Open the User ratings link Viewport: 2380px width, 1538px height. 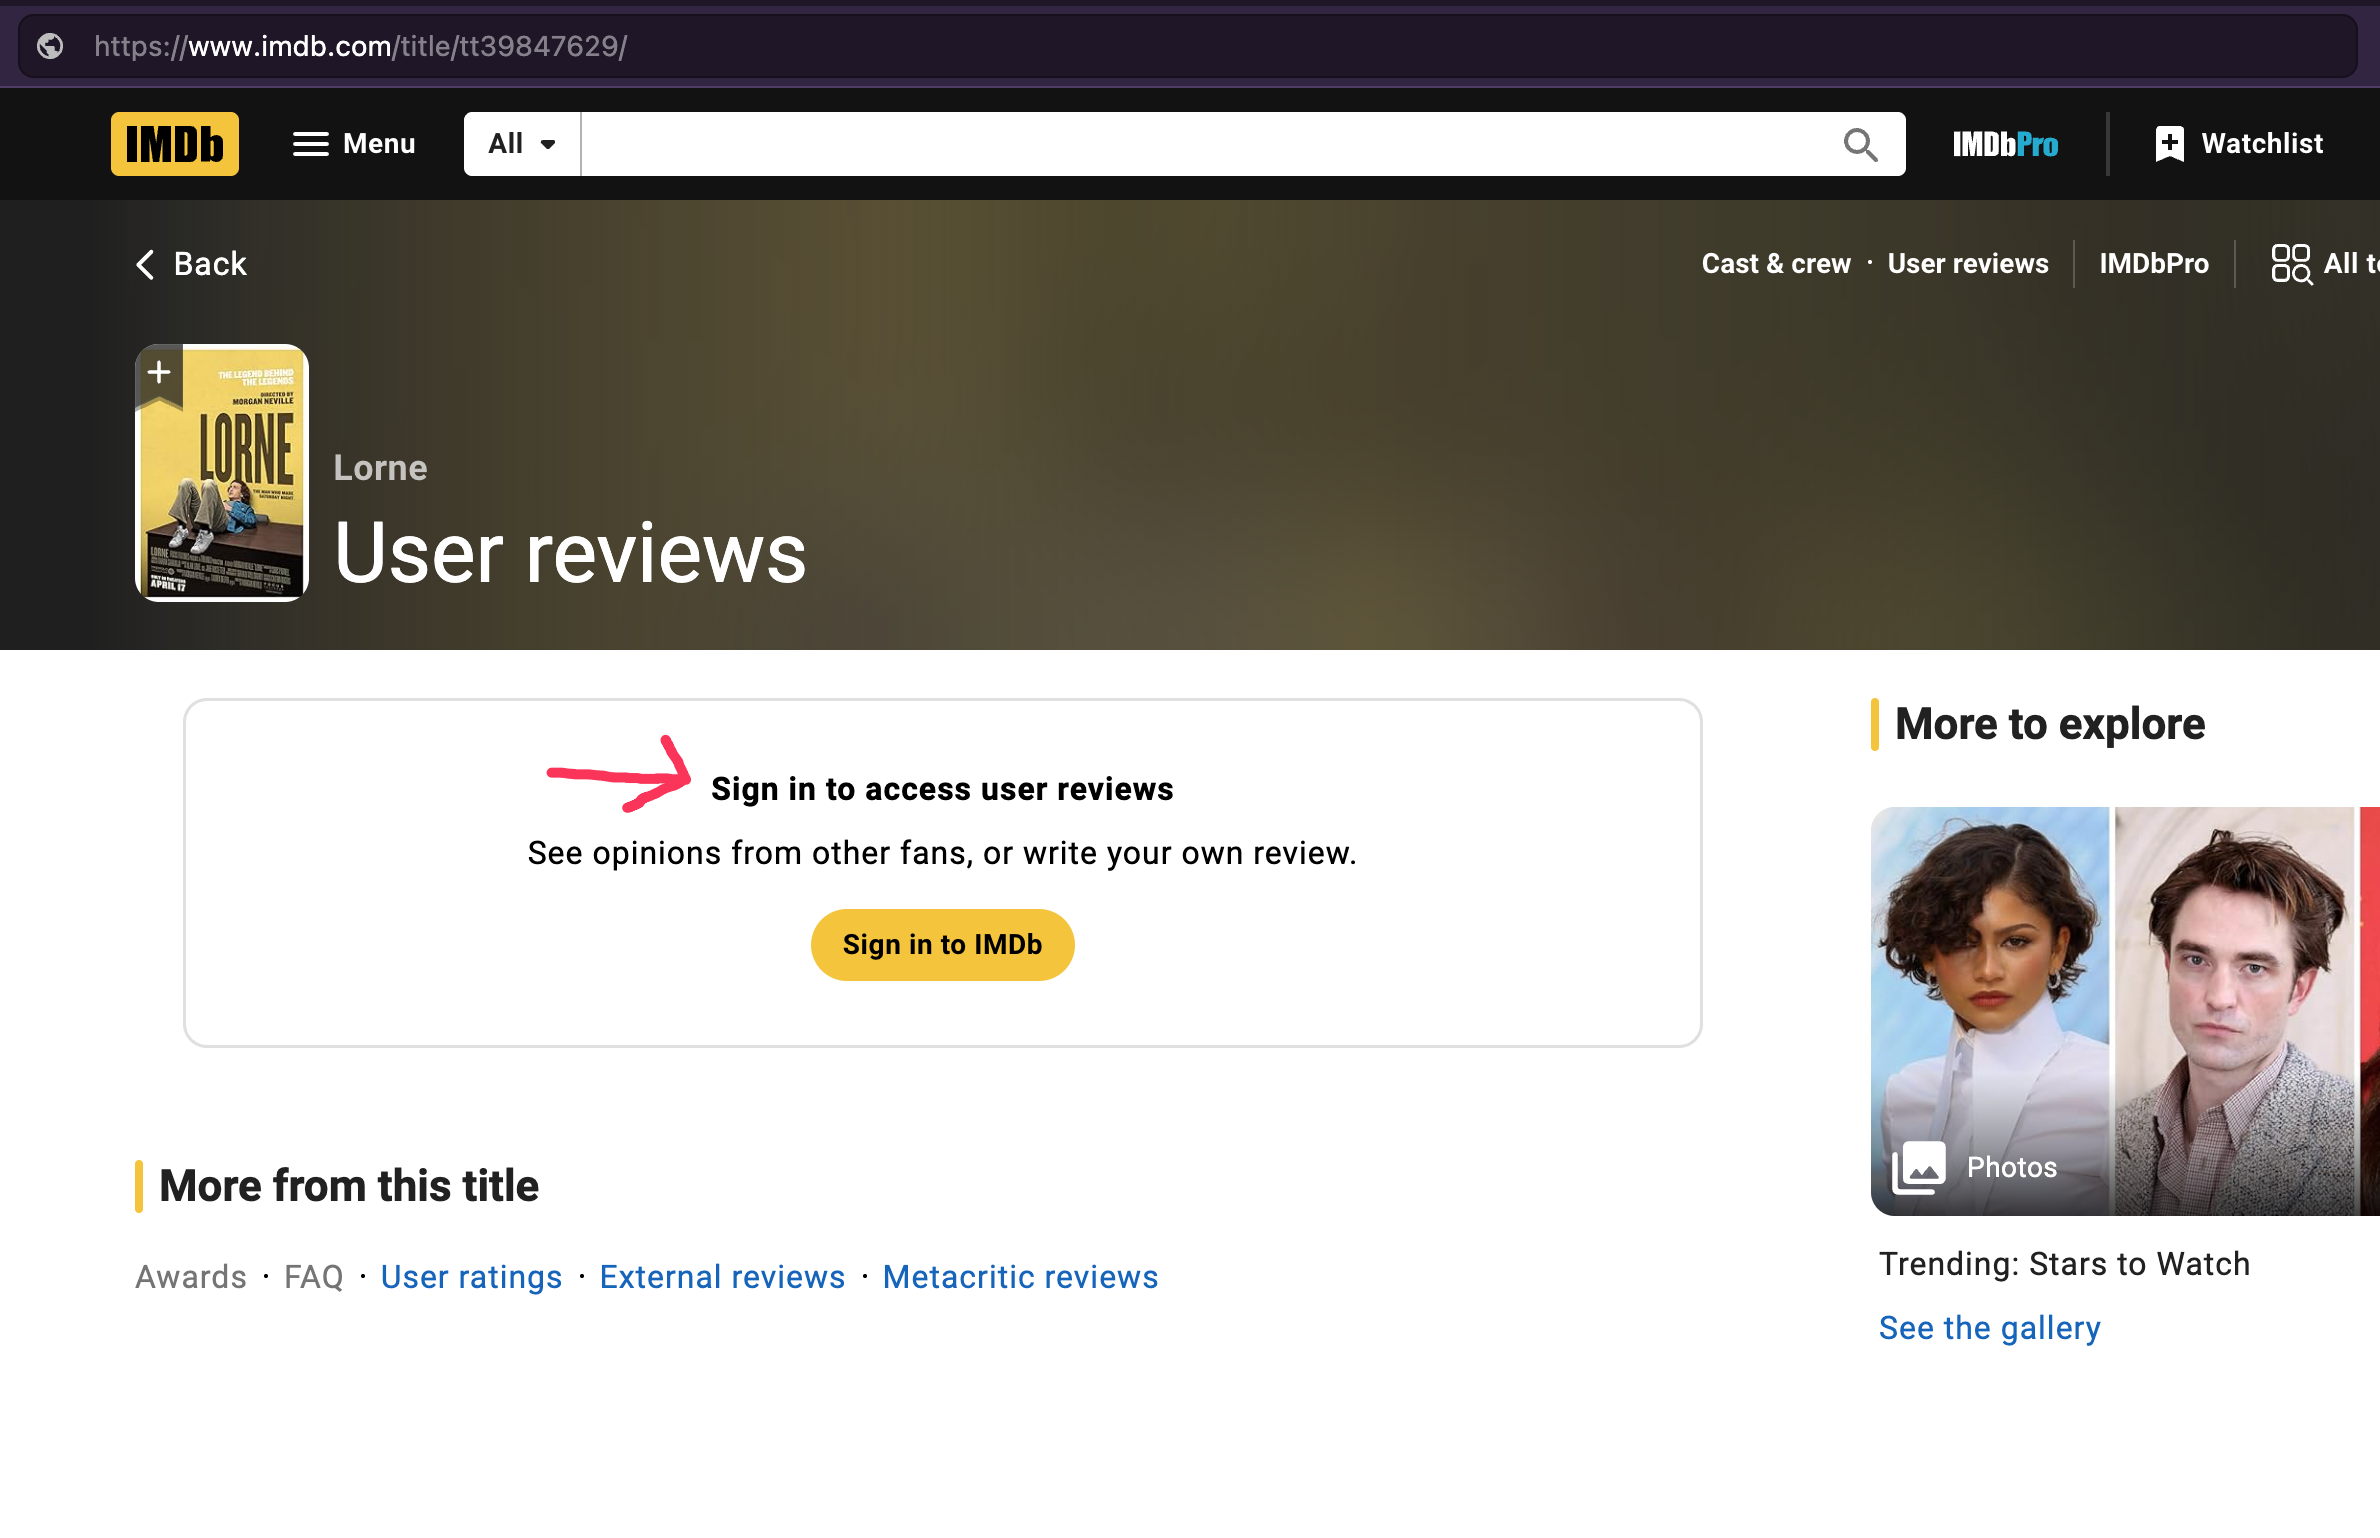tap(471, 1277)
